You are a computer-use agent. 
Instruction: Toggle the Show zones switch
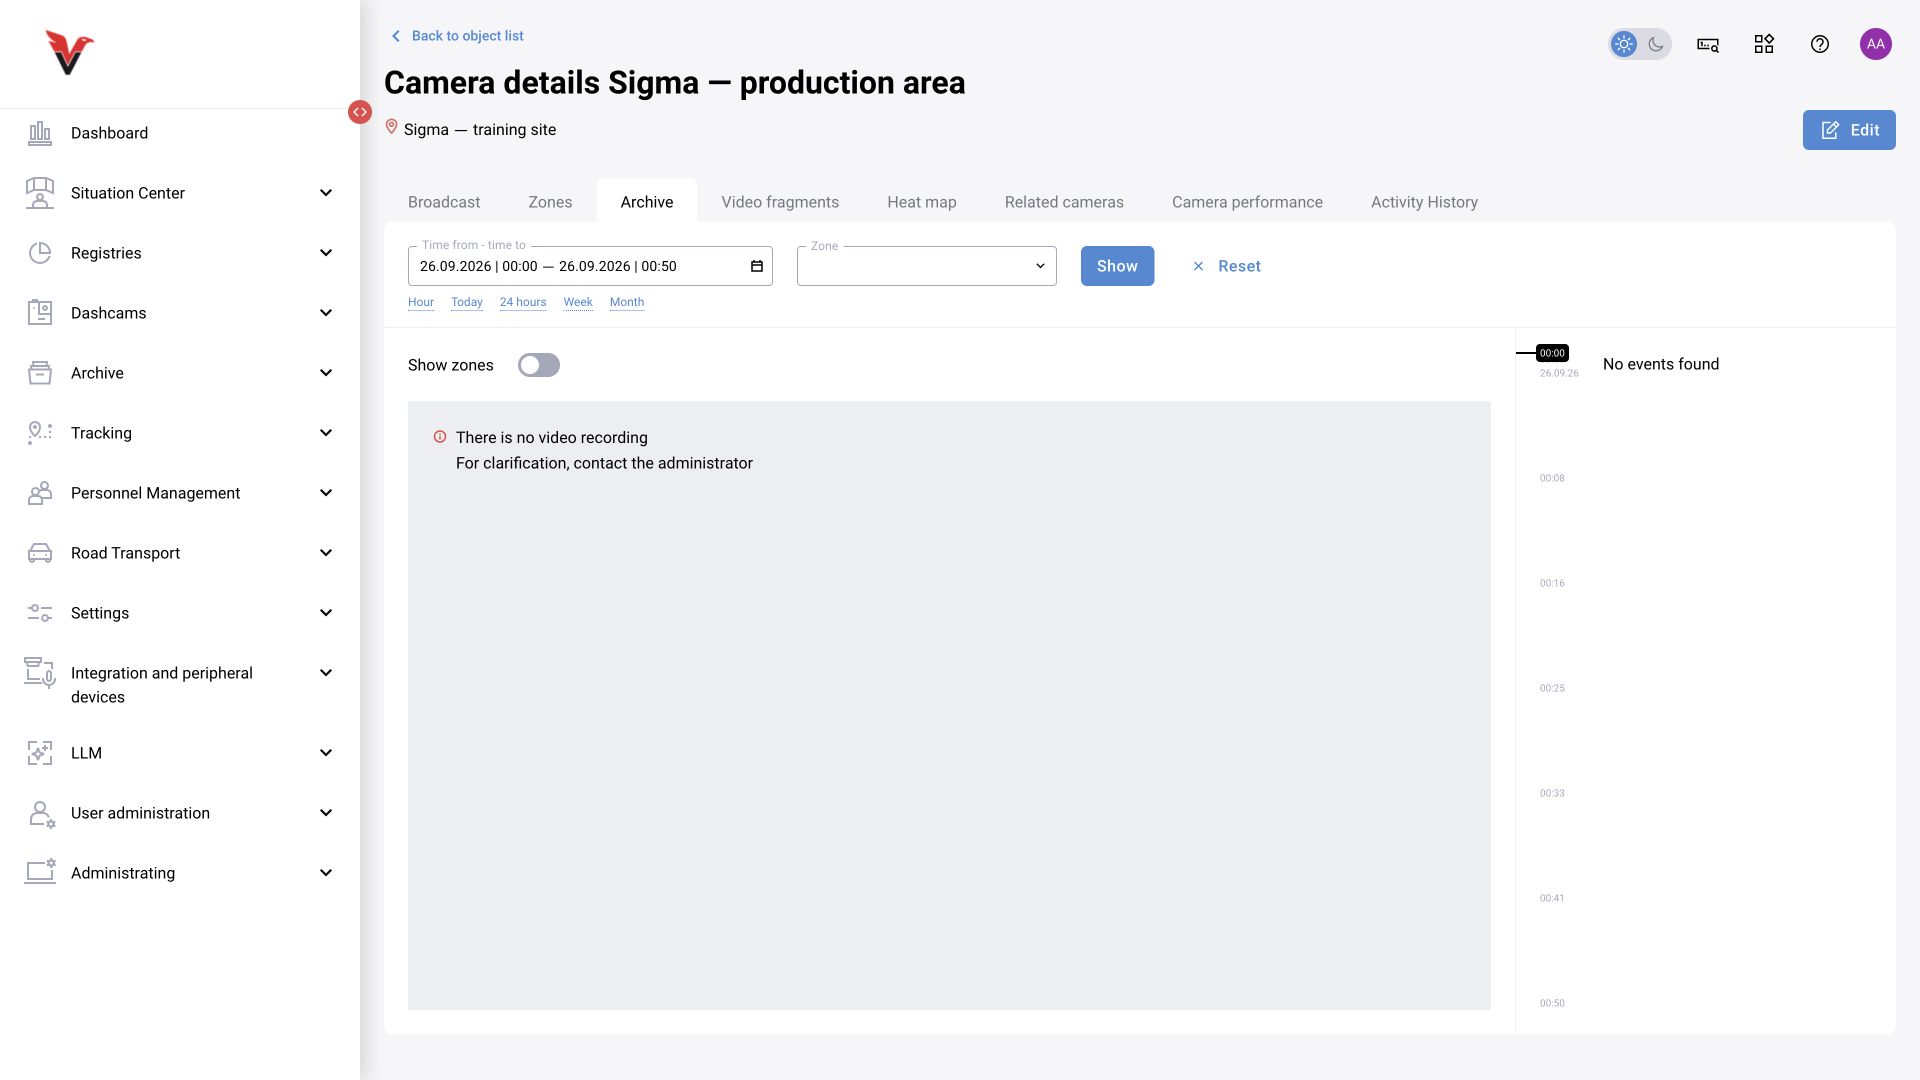coord(539,365)
